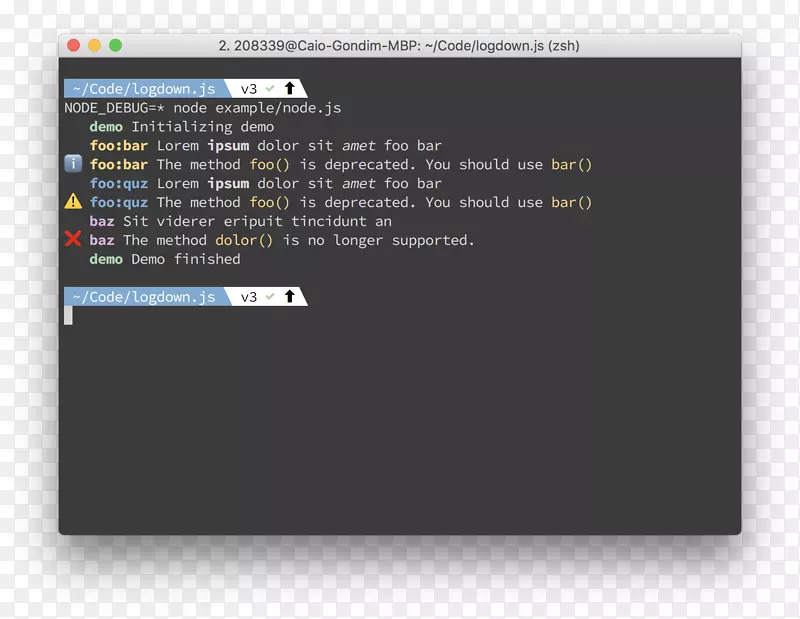Toggle the foo:bar debug namespace label

click(120, 145)
